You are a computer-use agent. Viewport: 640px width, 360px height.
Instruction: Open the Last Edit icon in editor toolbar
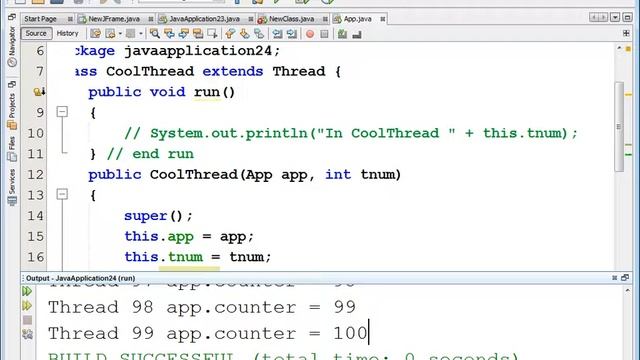pos(96,33)
